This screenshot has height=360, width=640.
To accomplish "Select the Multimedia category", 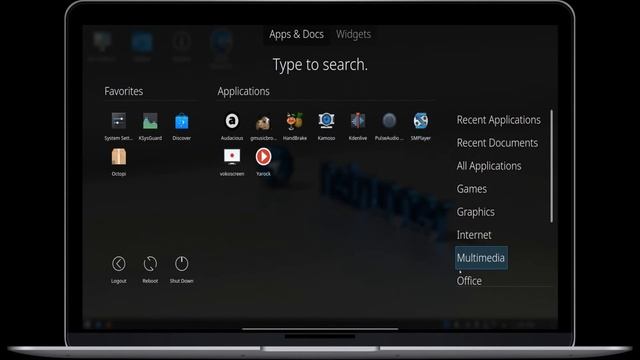I will (481, 258).
